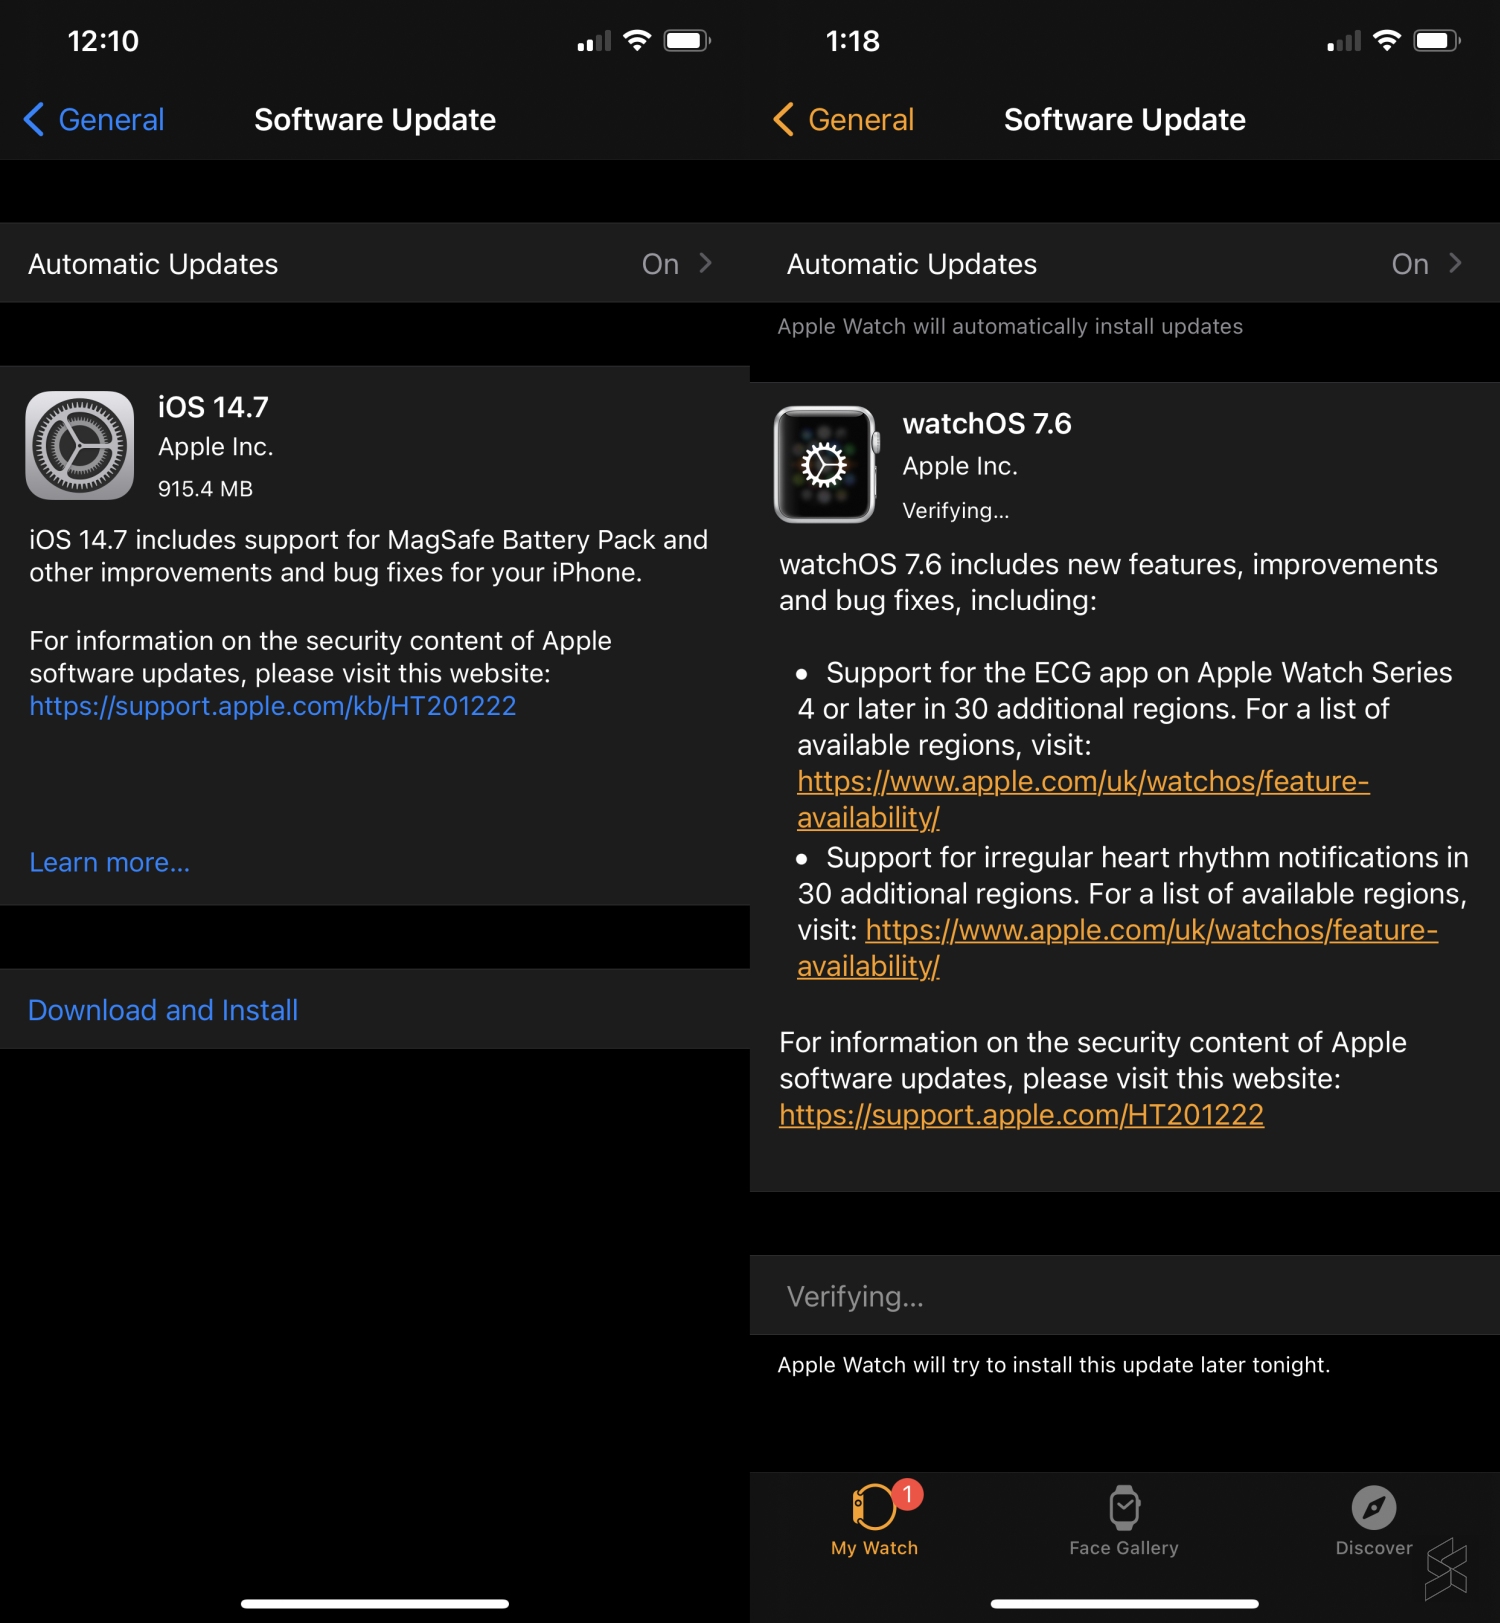Image resolution: width=1500 pixels, height=1623 pixels.
Task: Tap the right screen home indicator bar
Action: click(1125, 1604)
